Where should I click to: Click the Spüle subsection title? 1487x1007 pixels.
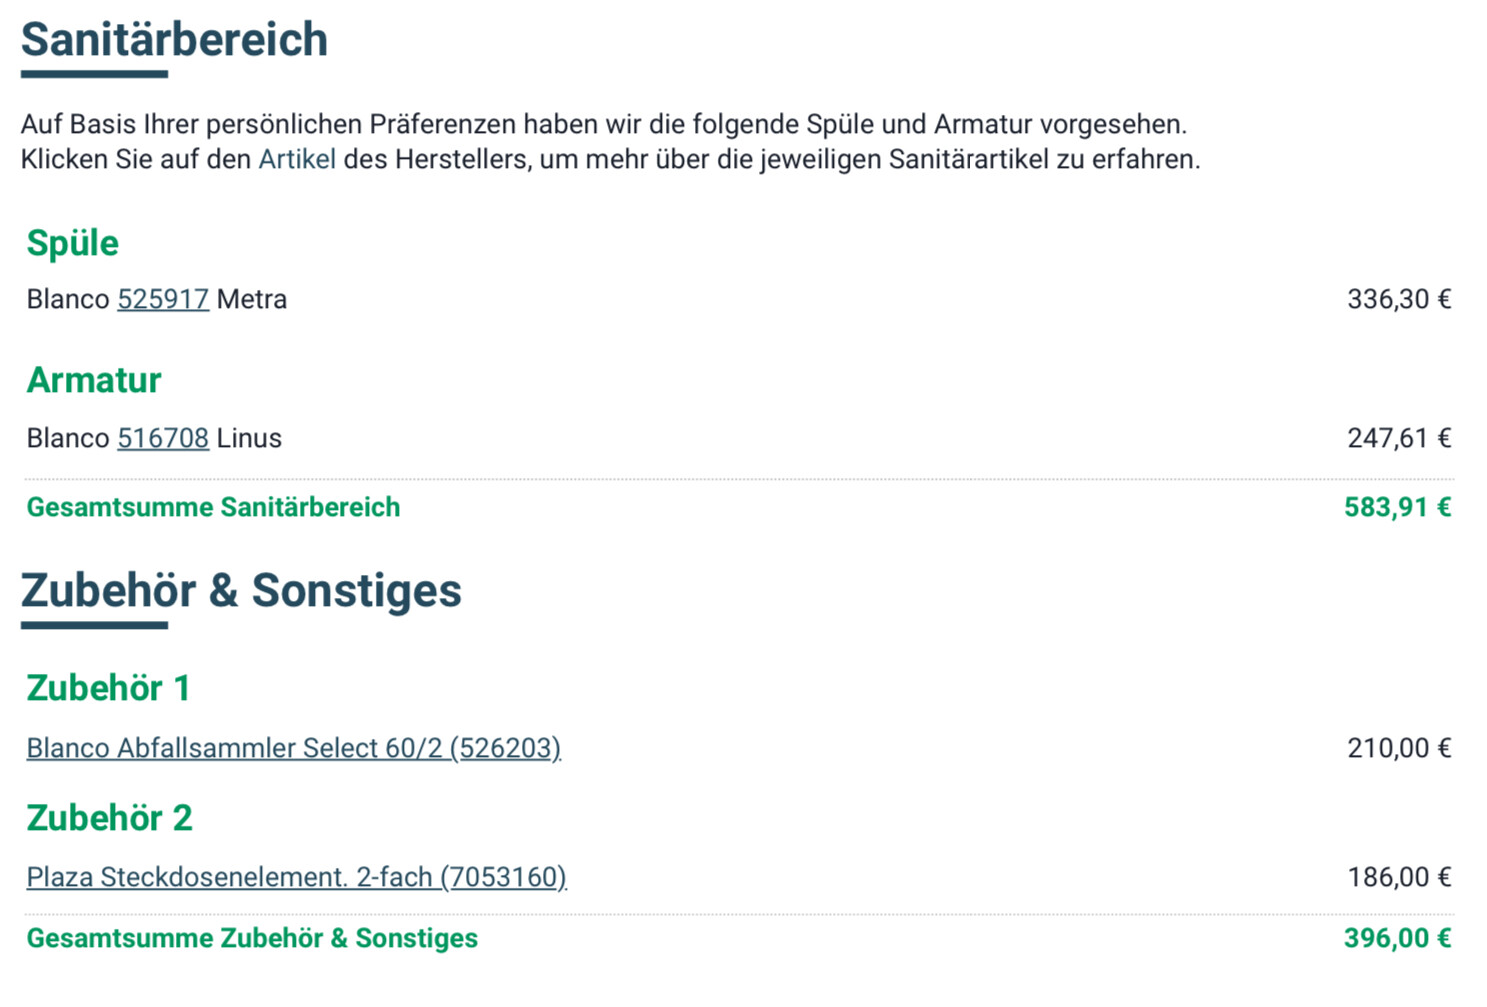(72, 243)
